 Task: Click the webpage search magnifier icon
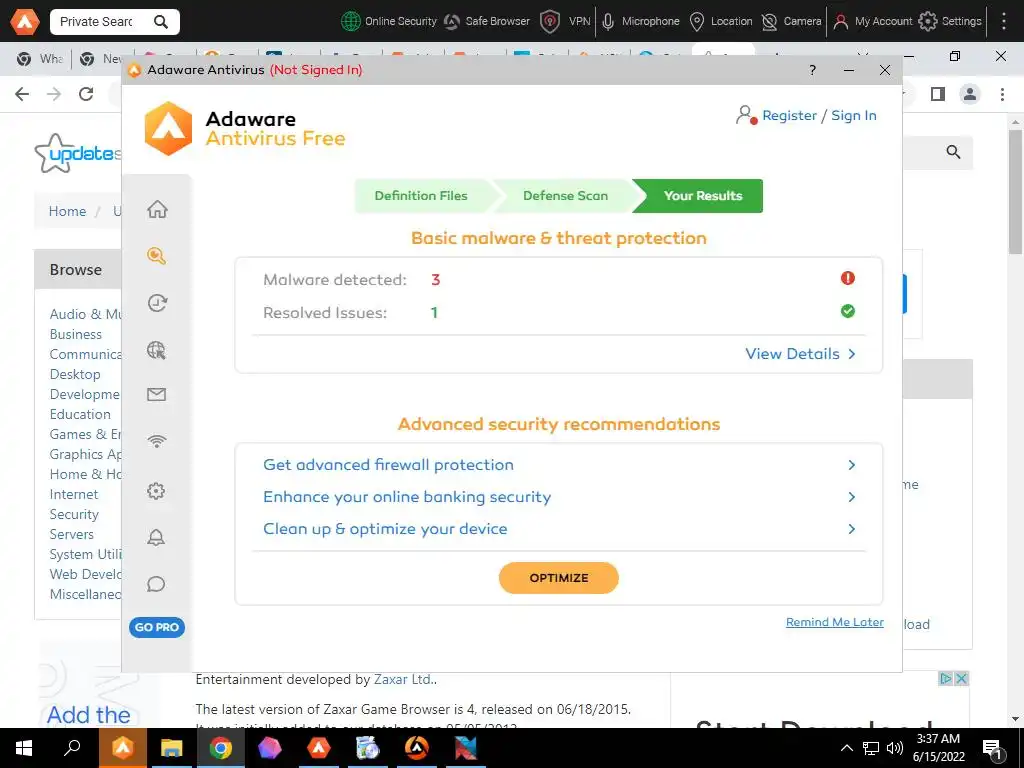(x=953, y=152)
